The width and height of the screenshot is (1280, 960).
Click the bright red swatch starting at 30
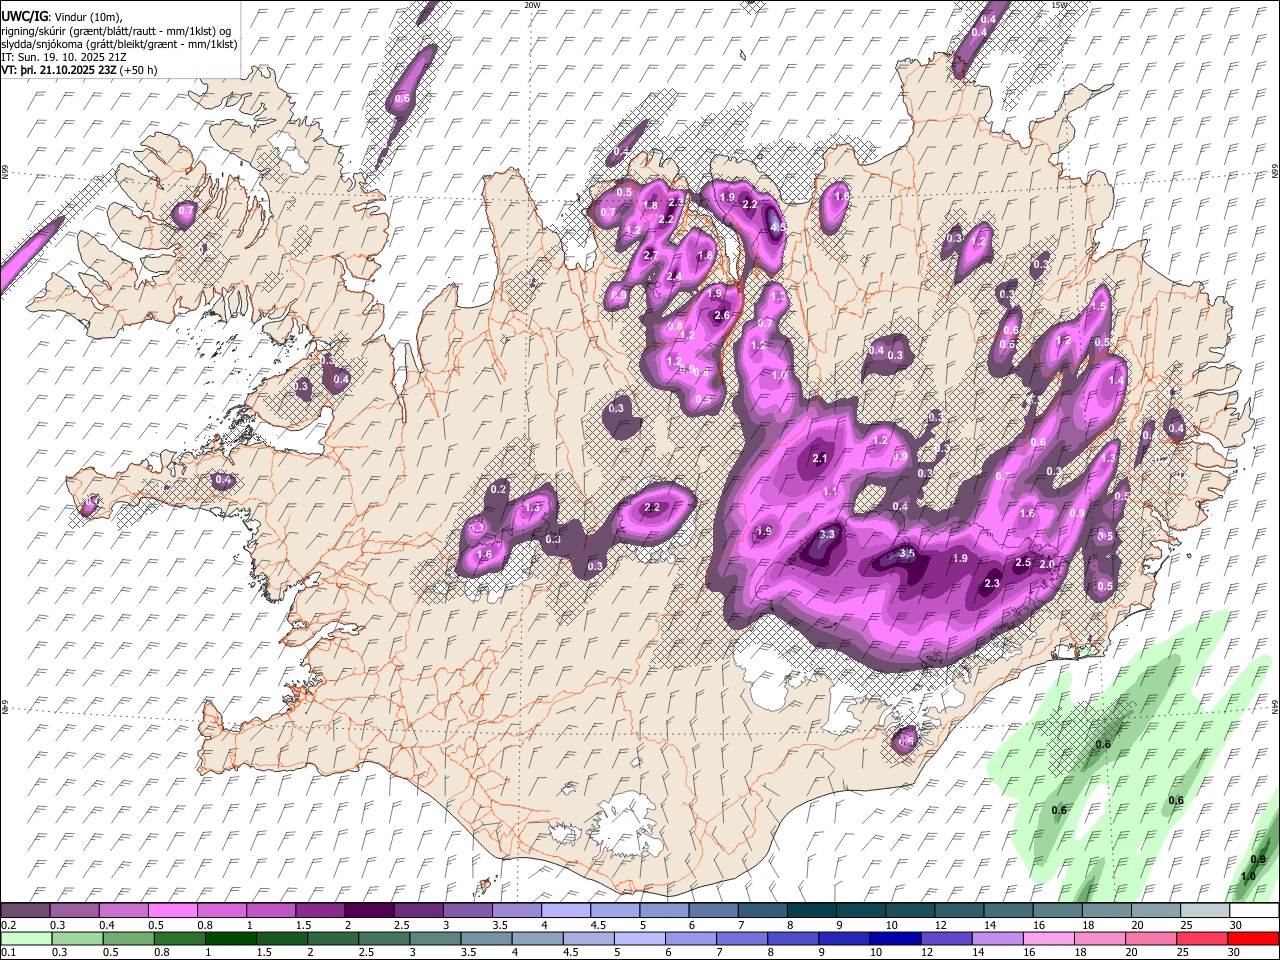[1252, 939]
